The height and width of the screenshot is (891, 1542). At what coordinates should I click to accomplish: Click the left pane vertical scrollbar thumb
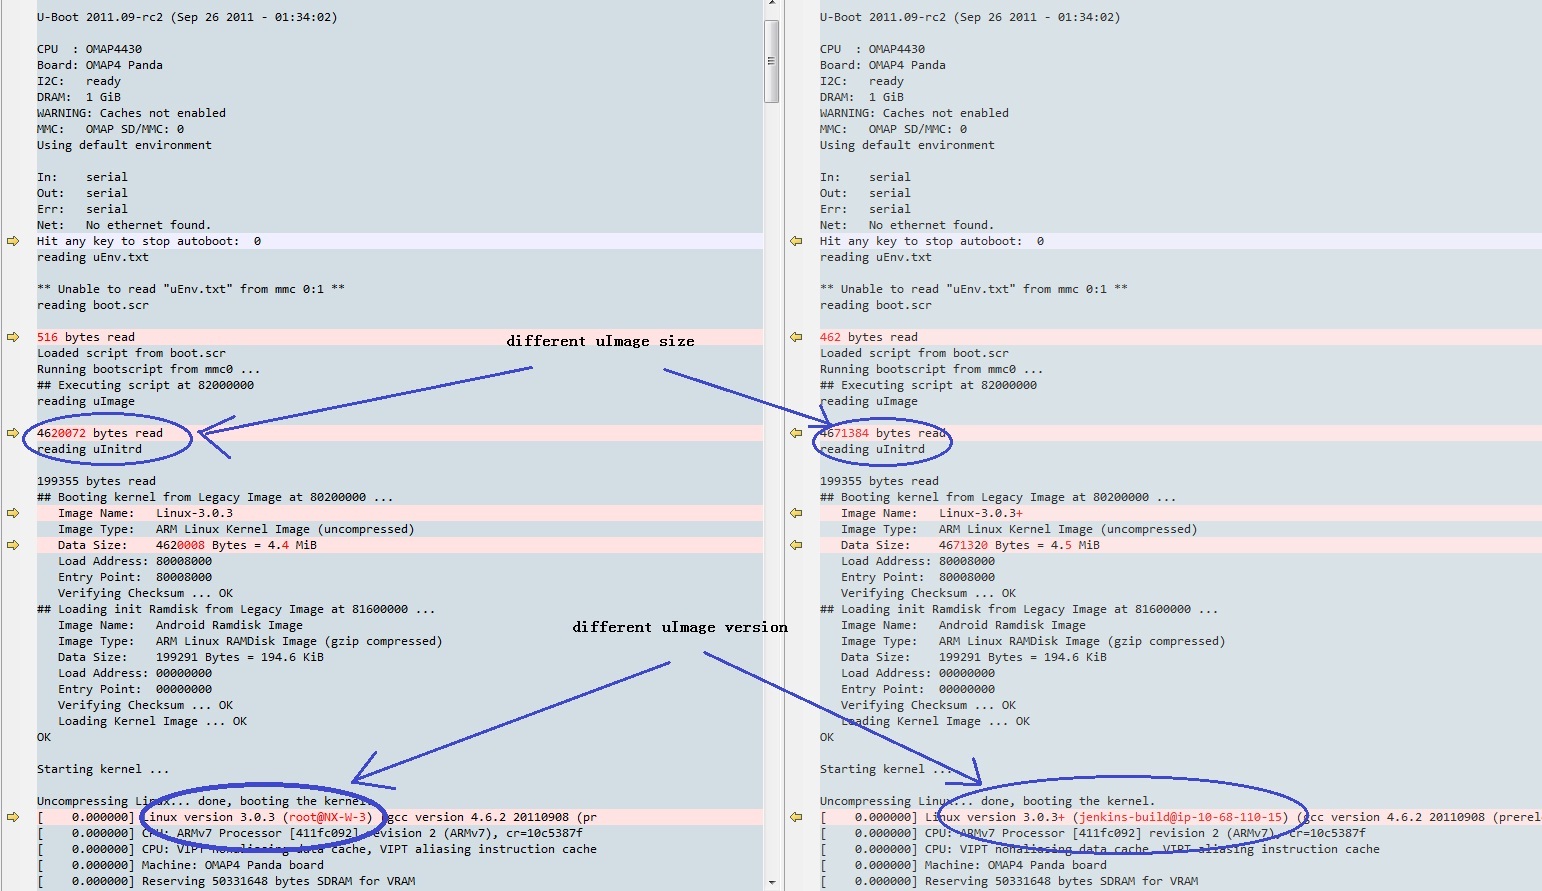click(x=771, y=61)
